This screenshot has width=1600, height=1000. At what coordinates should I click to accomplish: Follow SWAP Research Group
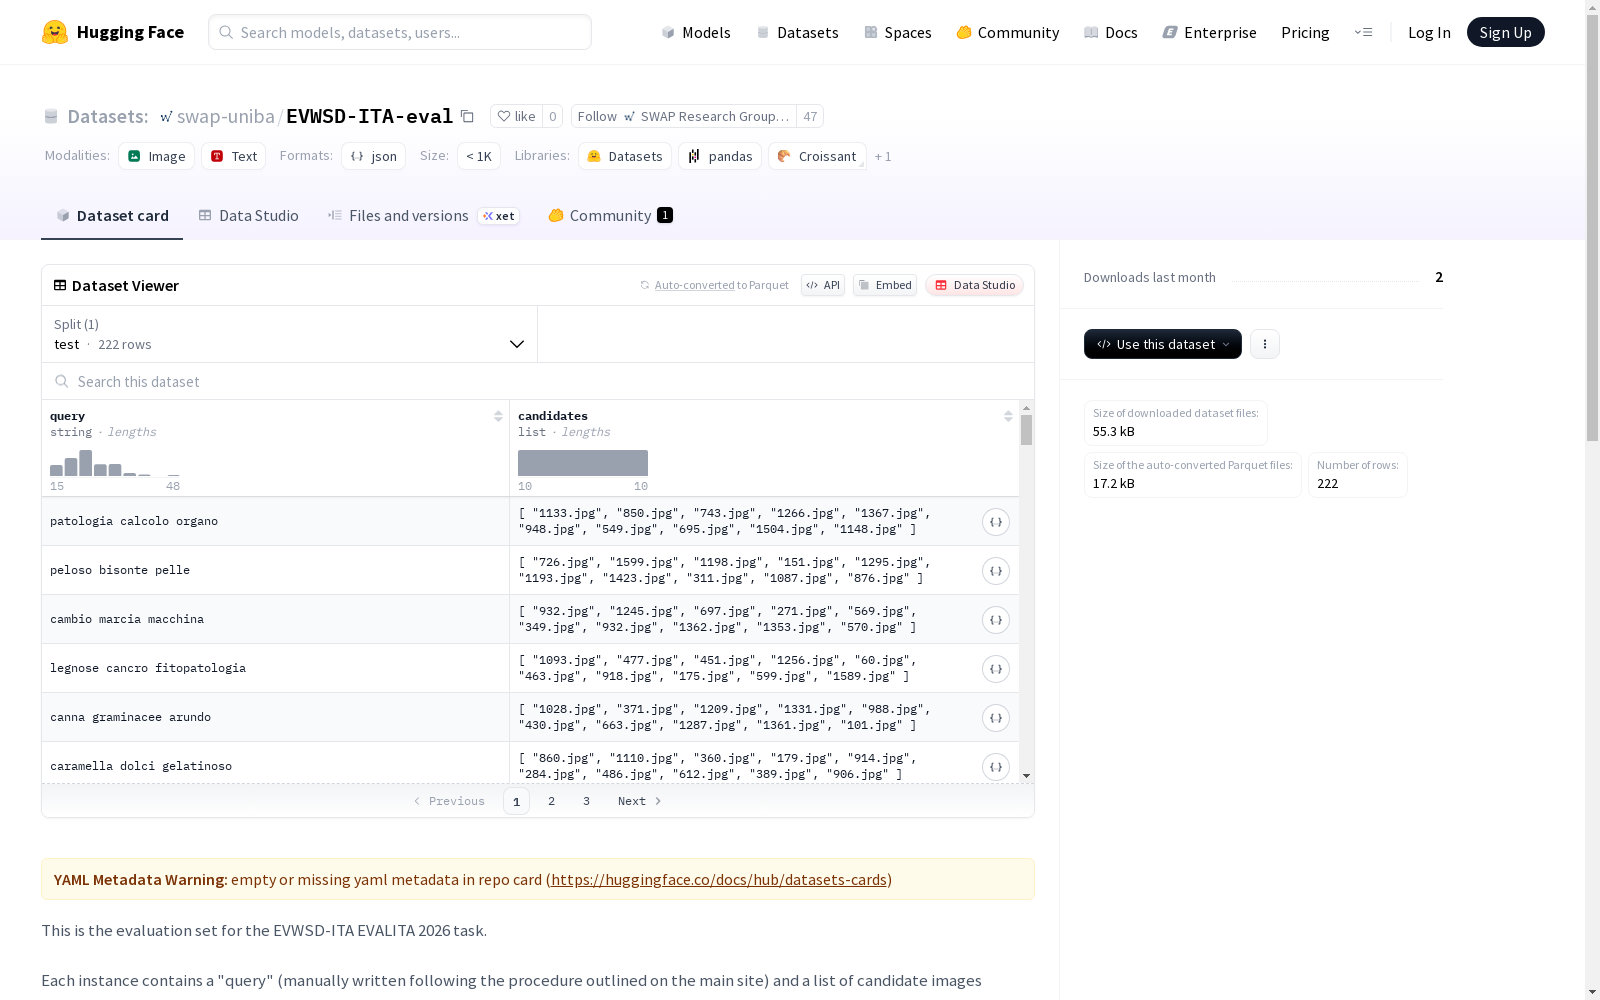684,116
